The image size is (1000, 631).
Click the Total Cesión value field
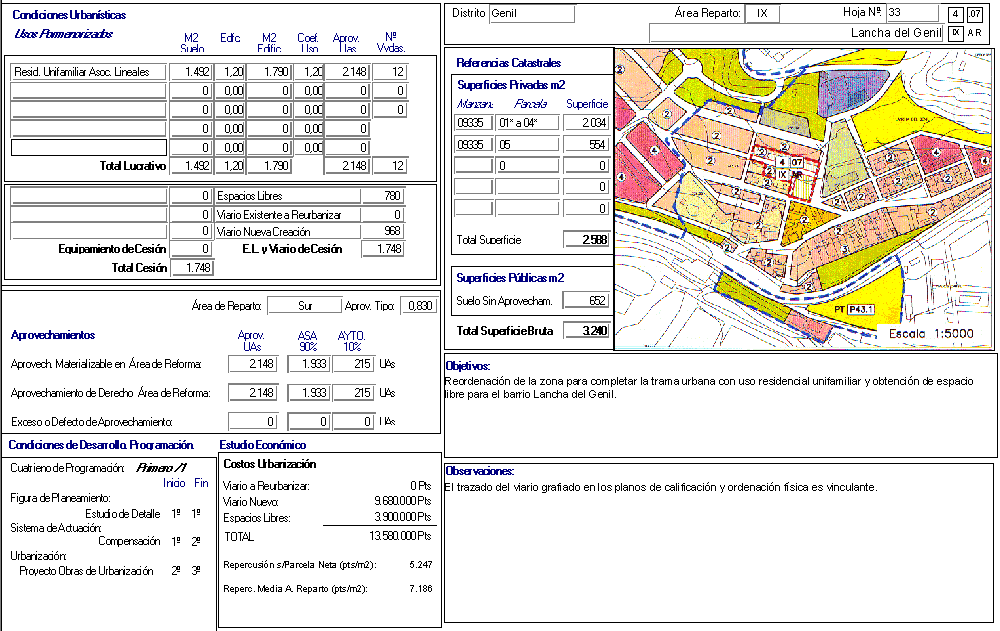(192, 268)
